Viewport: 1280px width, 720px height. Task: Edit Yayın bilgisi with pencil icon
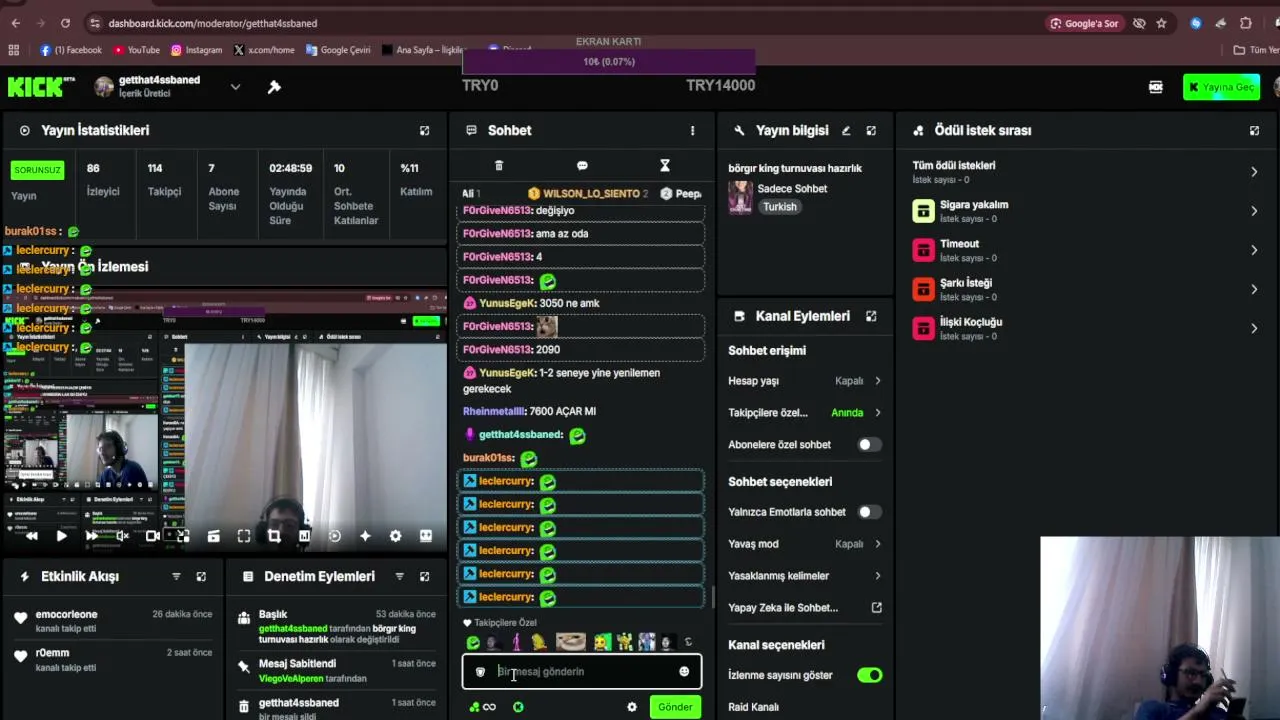tap(846, 130)
